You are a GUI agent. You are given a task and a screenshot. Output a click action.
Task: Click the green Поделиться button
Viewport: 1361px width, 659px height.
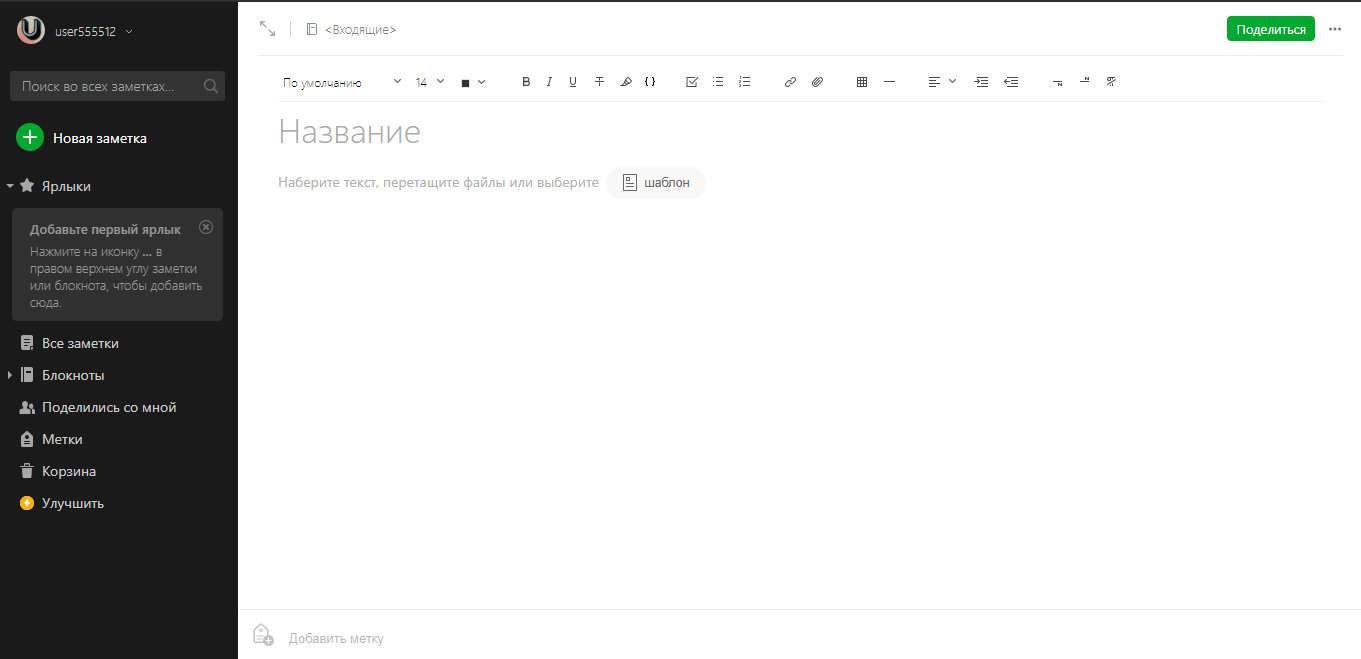click(1270, 29)
